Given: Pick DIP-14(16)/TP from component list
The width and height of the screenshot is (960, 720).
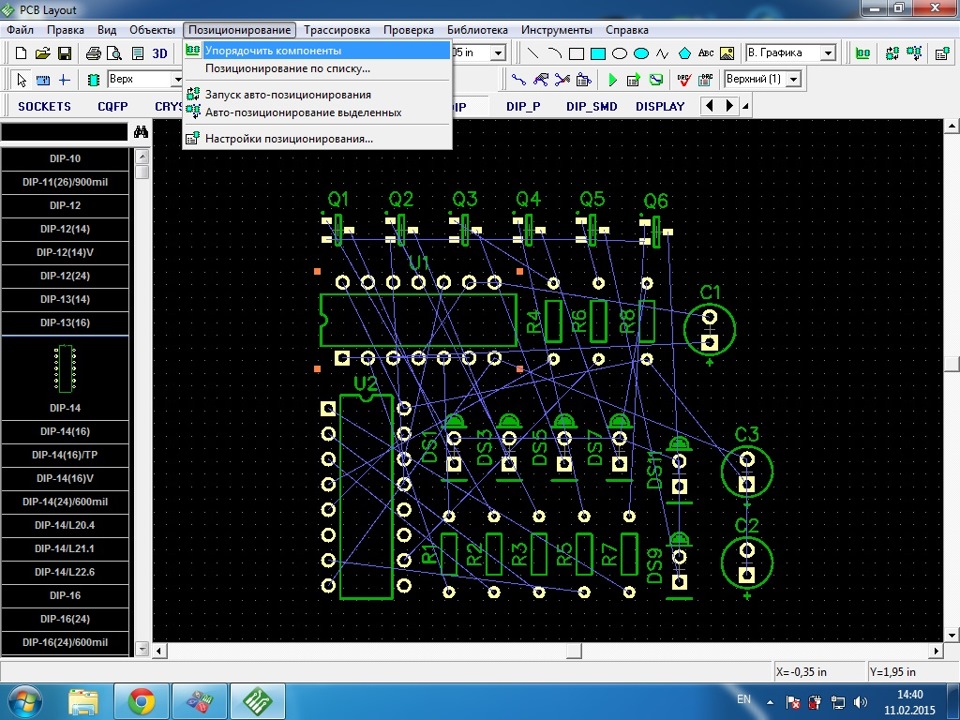Looking at the screenshot, I should tap(65, 455).
